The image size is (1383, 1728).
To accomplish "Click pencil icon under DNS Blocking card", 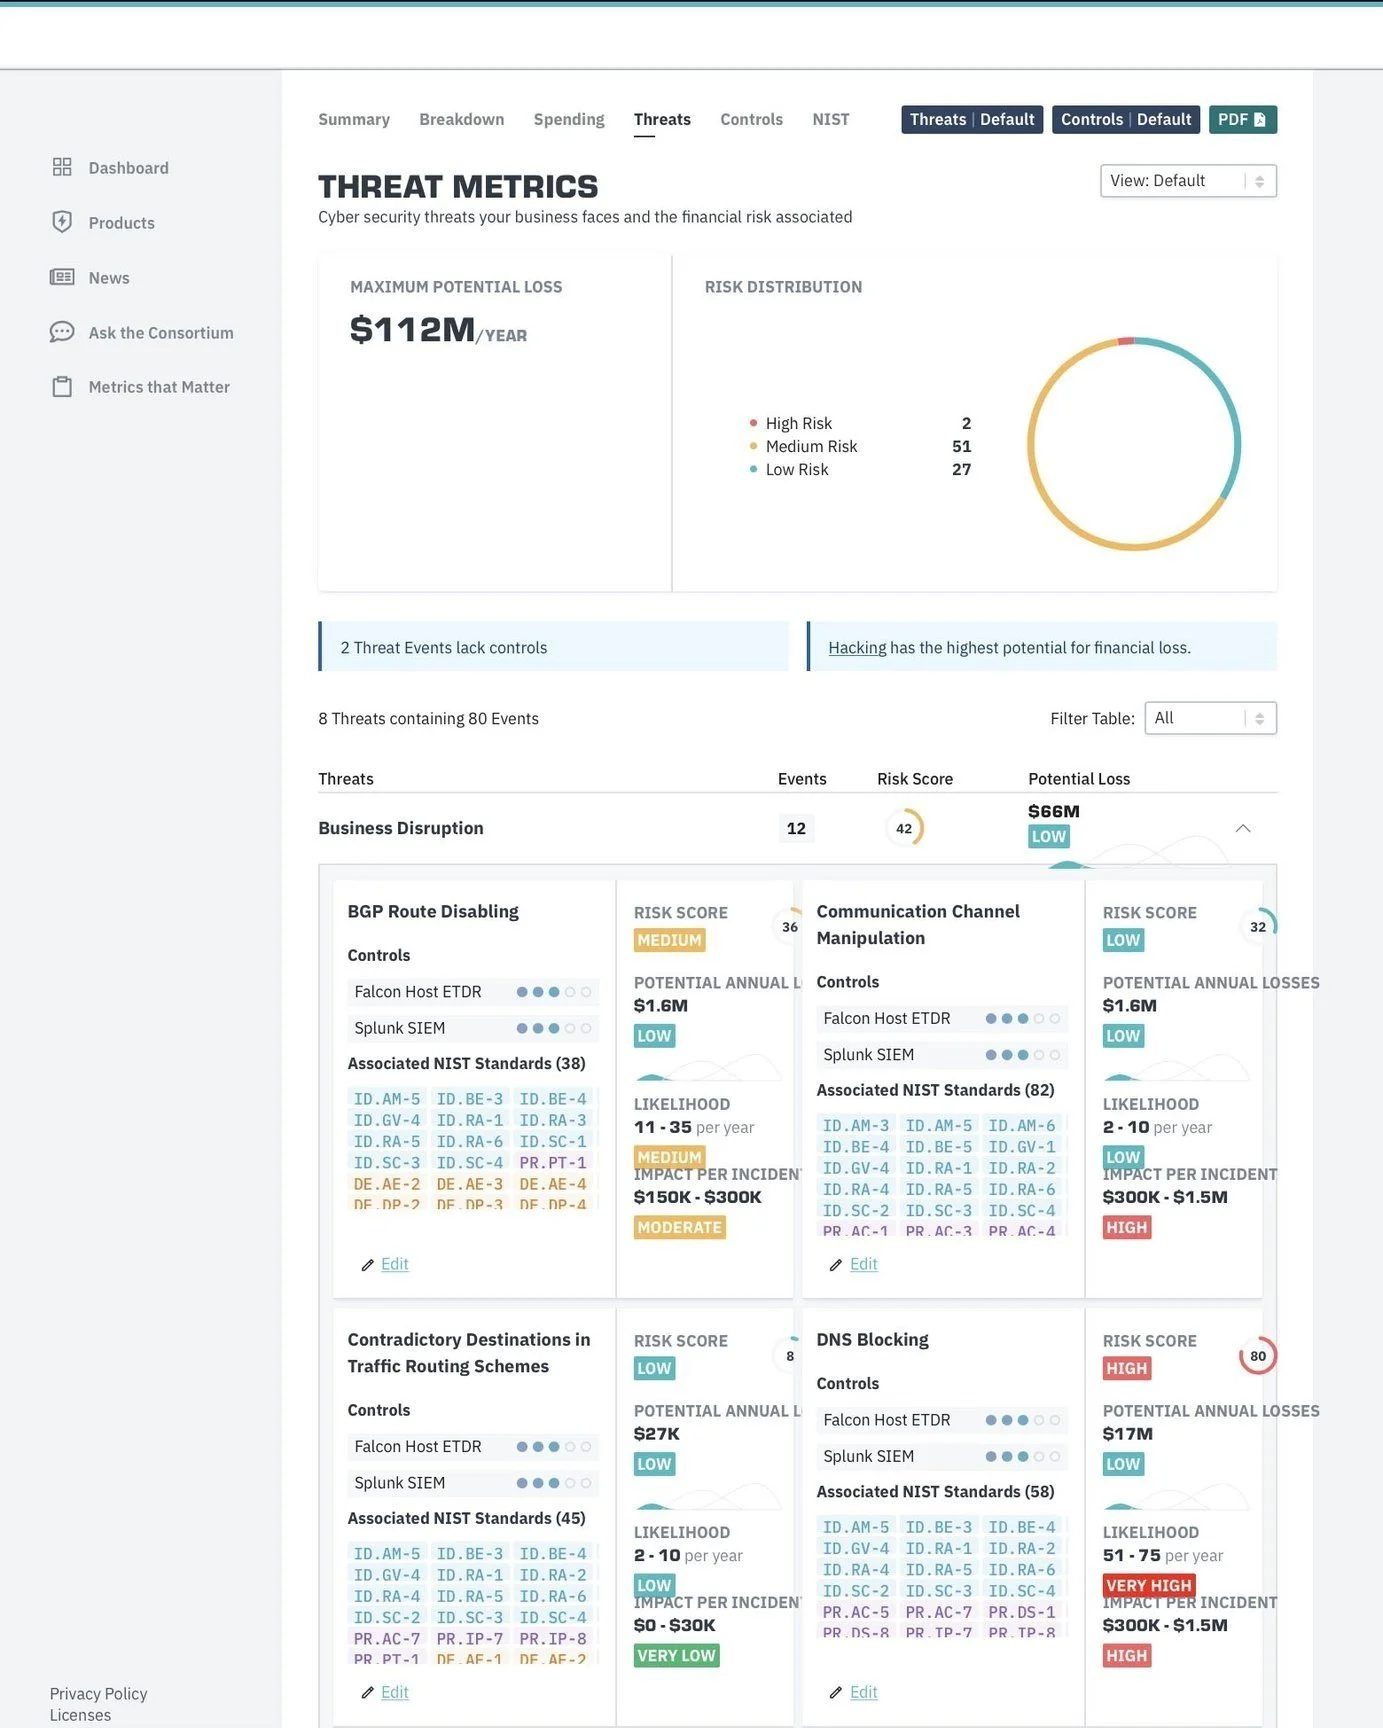I will pyautogui.click(x=836, y=1693).
